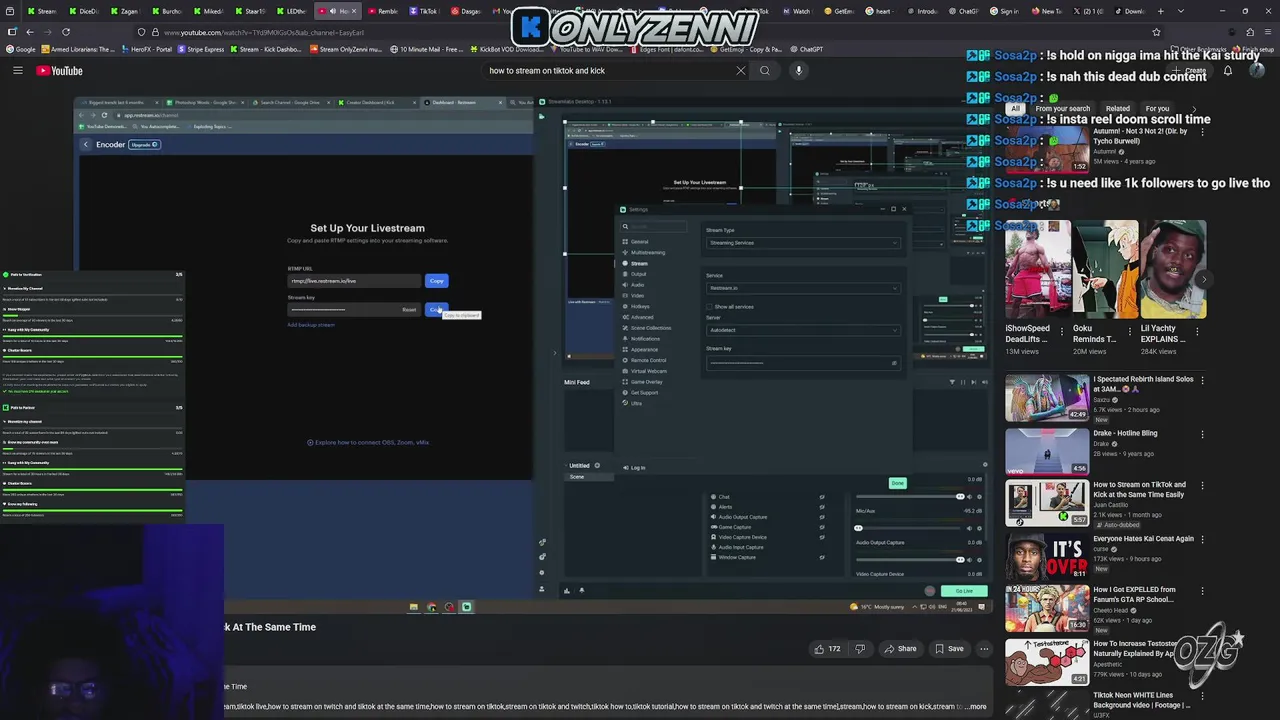Select the From your search chip

tap(1062, 108)
